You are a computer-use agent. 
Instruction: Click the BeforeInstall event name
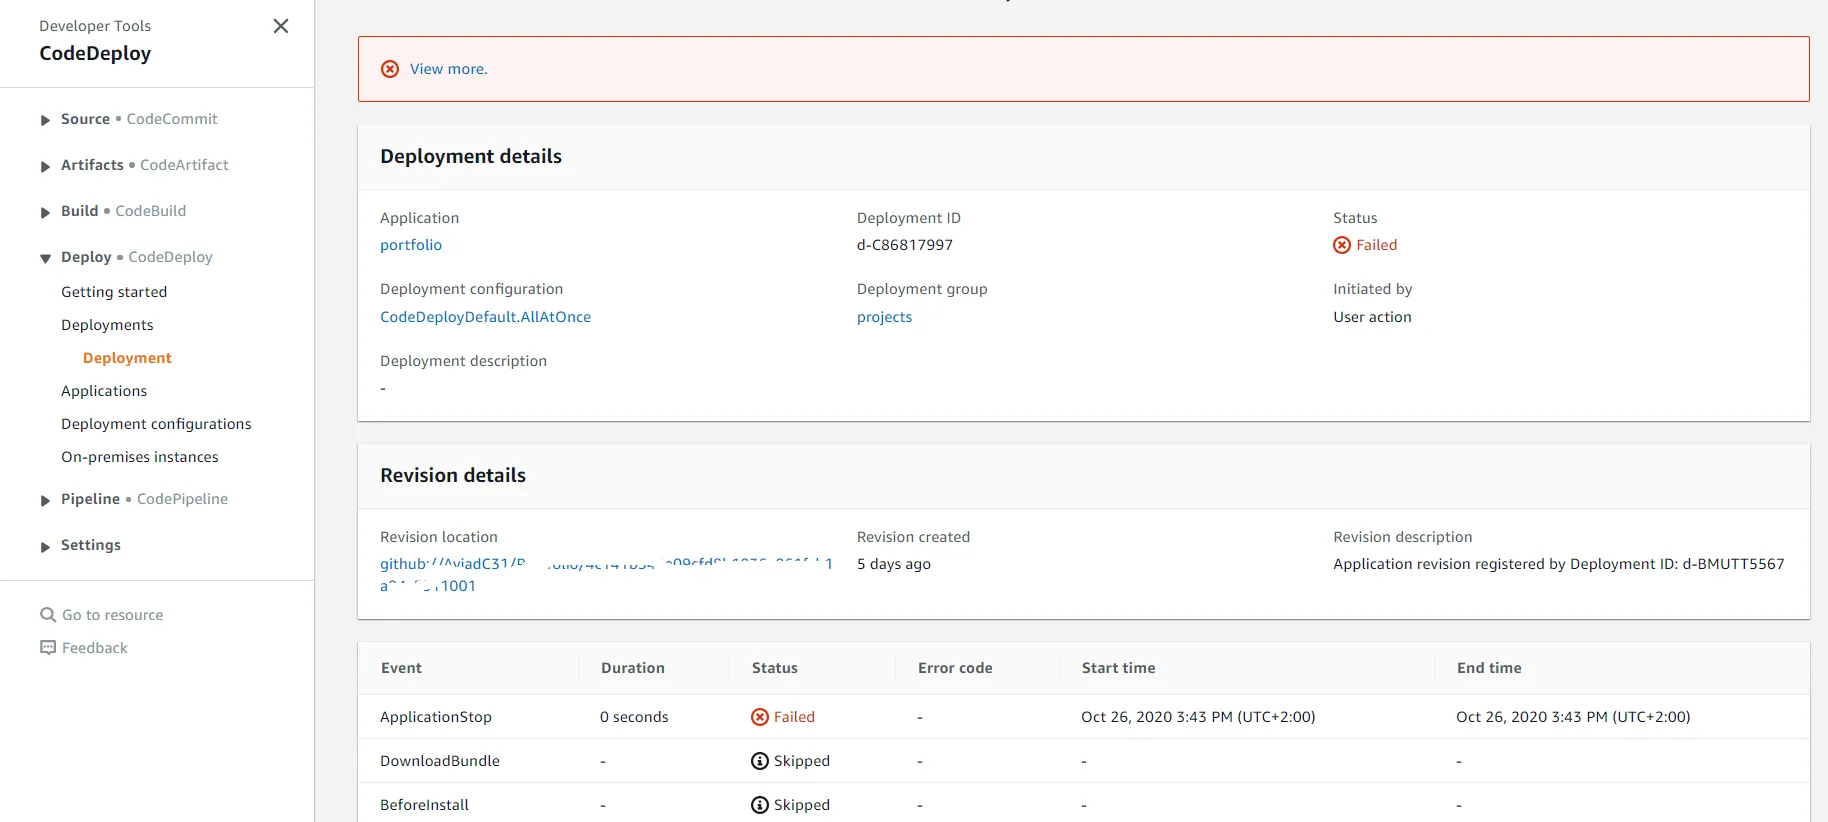424,805
